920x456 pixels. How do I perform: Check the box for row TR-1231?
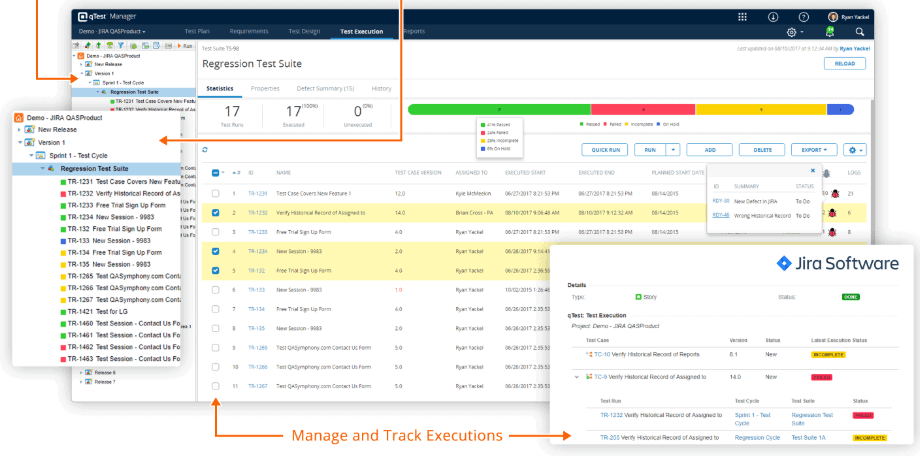pos(215,193)
